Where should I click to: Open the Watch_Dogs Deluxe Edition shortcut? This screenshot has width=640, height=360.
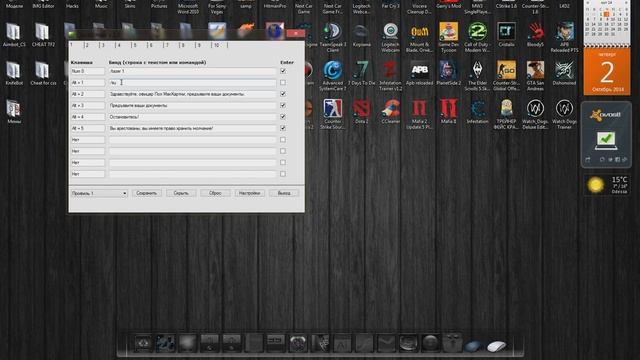(x=535, y=114)
